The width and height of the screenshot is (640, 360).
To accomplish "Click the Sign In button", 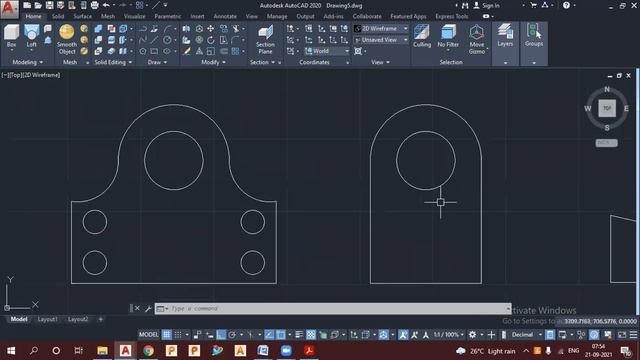I will point(487,5).
